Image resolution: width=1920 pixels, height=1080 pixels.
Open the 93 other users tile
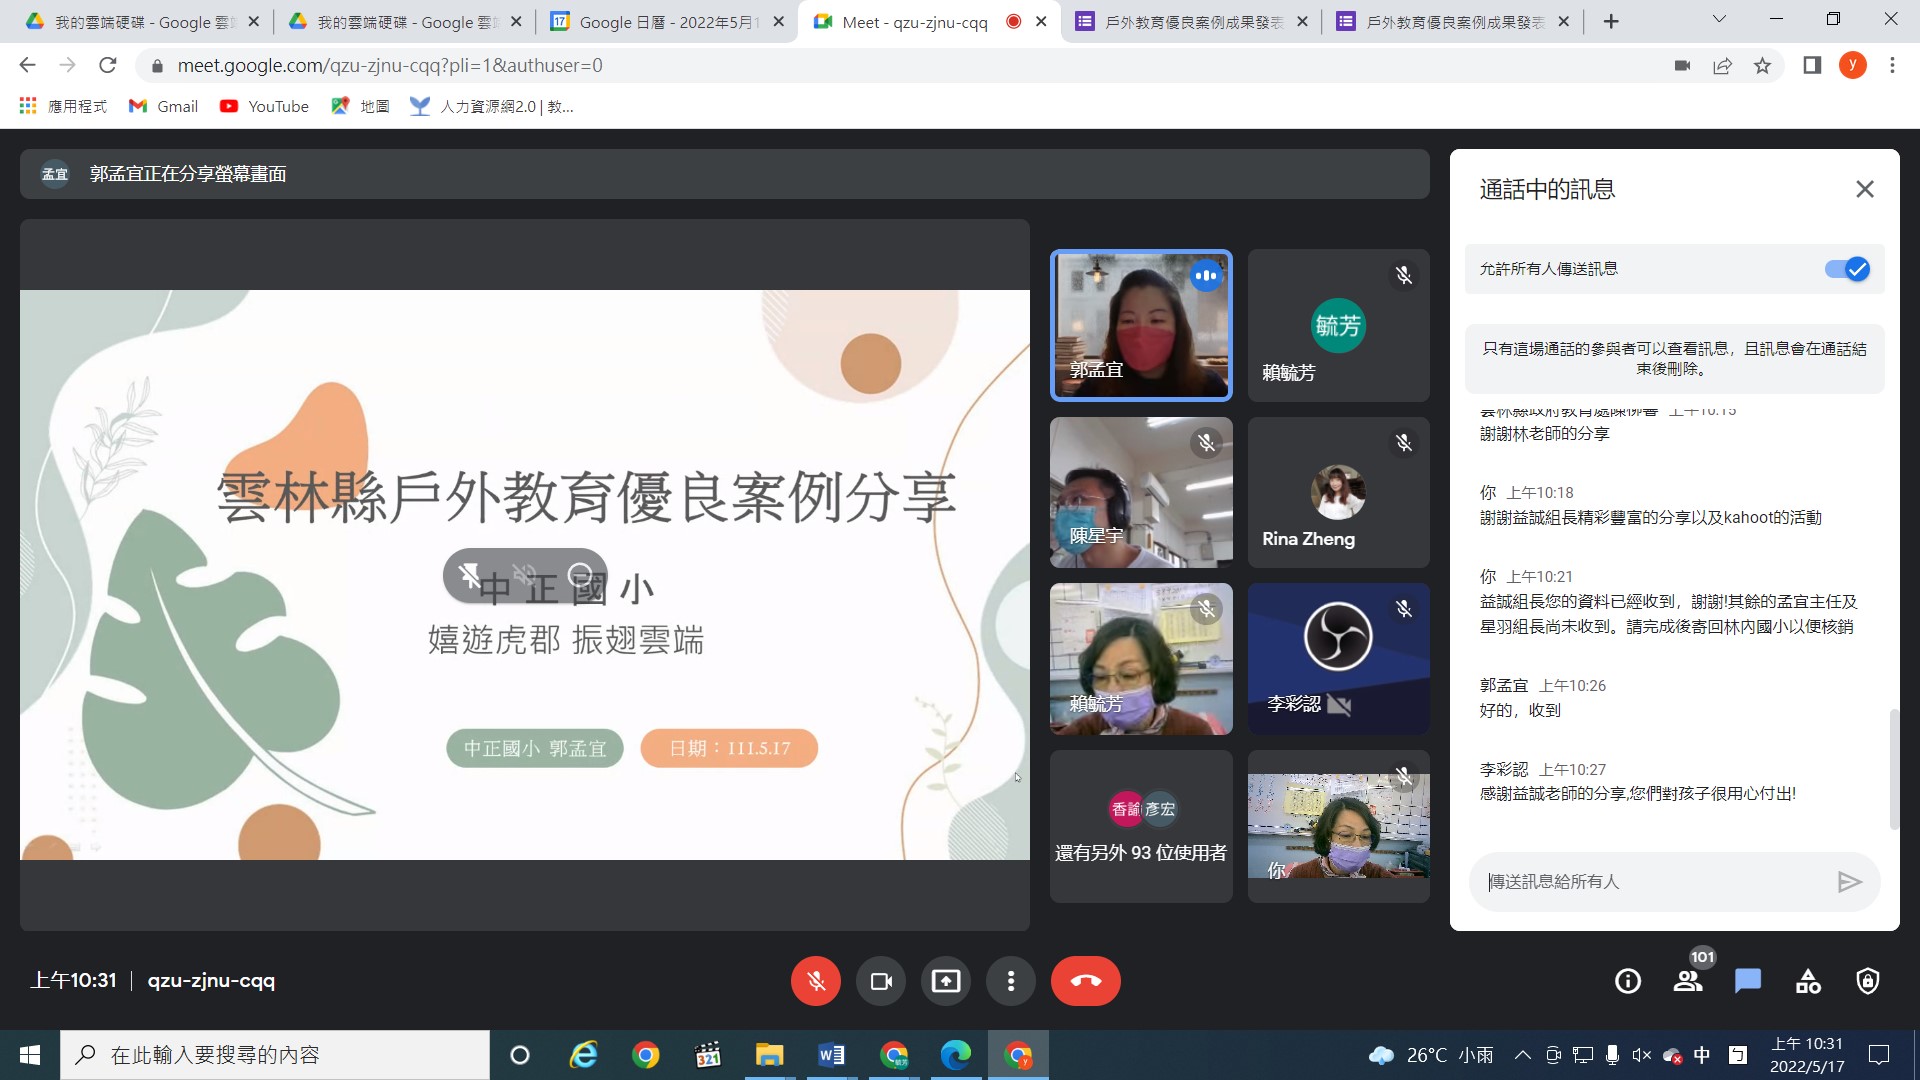[x=1141, y=826]
